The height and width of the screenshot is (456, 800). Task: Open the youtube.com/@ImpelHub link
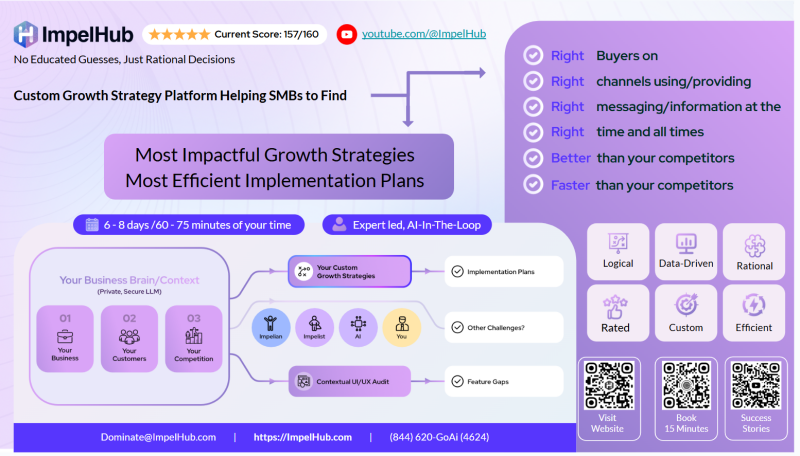pos(424,34)
